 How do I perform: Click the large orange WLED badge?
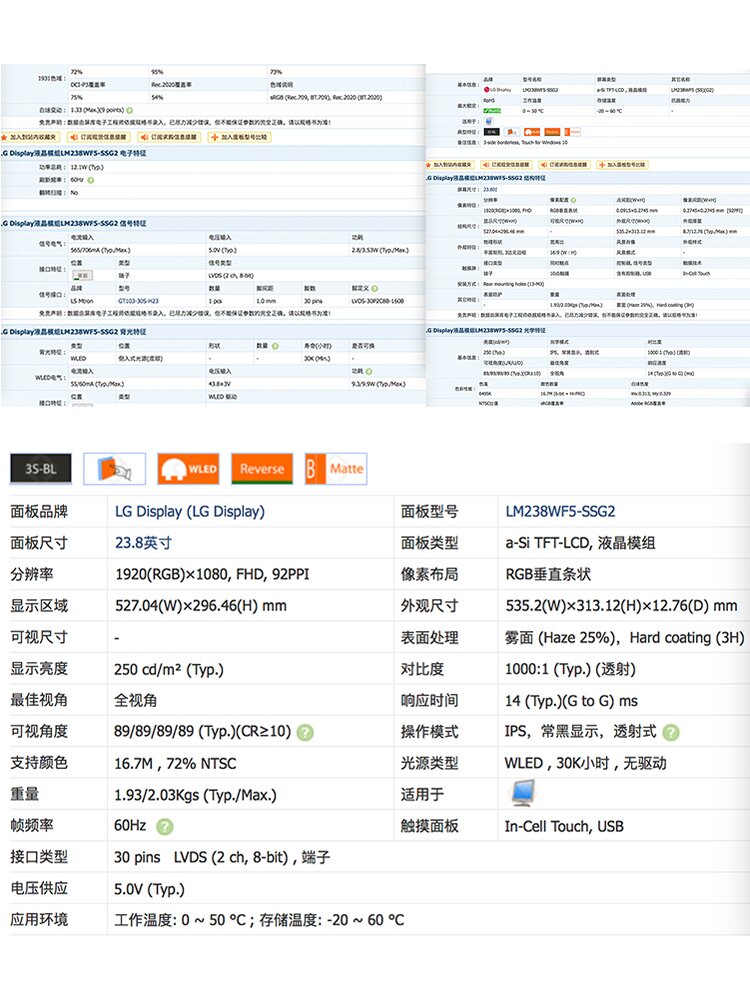tap(189, 469)
